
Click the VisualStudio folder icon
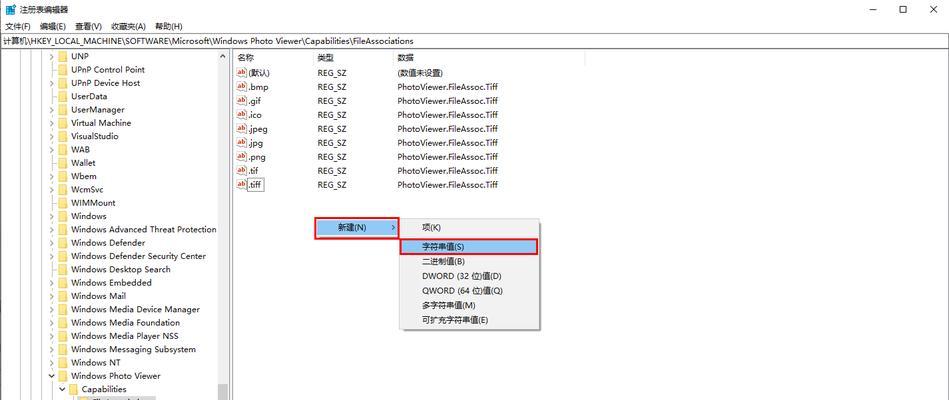click(x=62, y=136)
